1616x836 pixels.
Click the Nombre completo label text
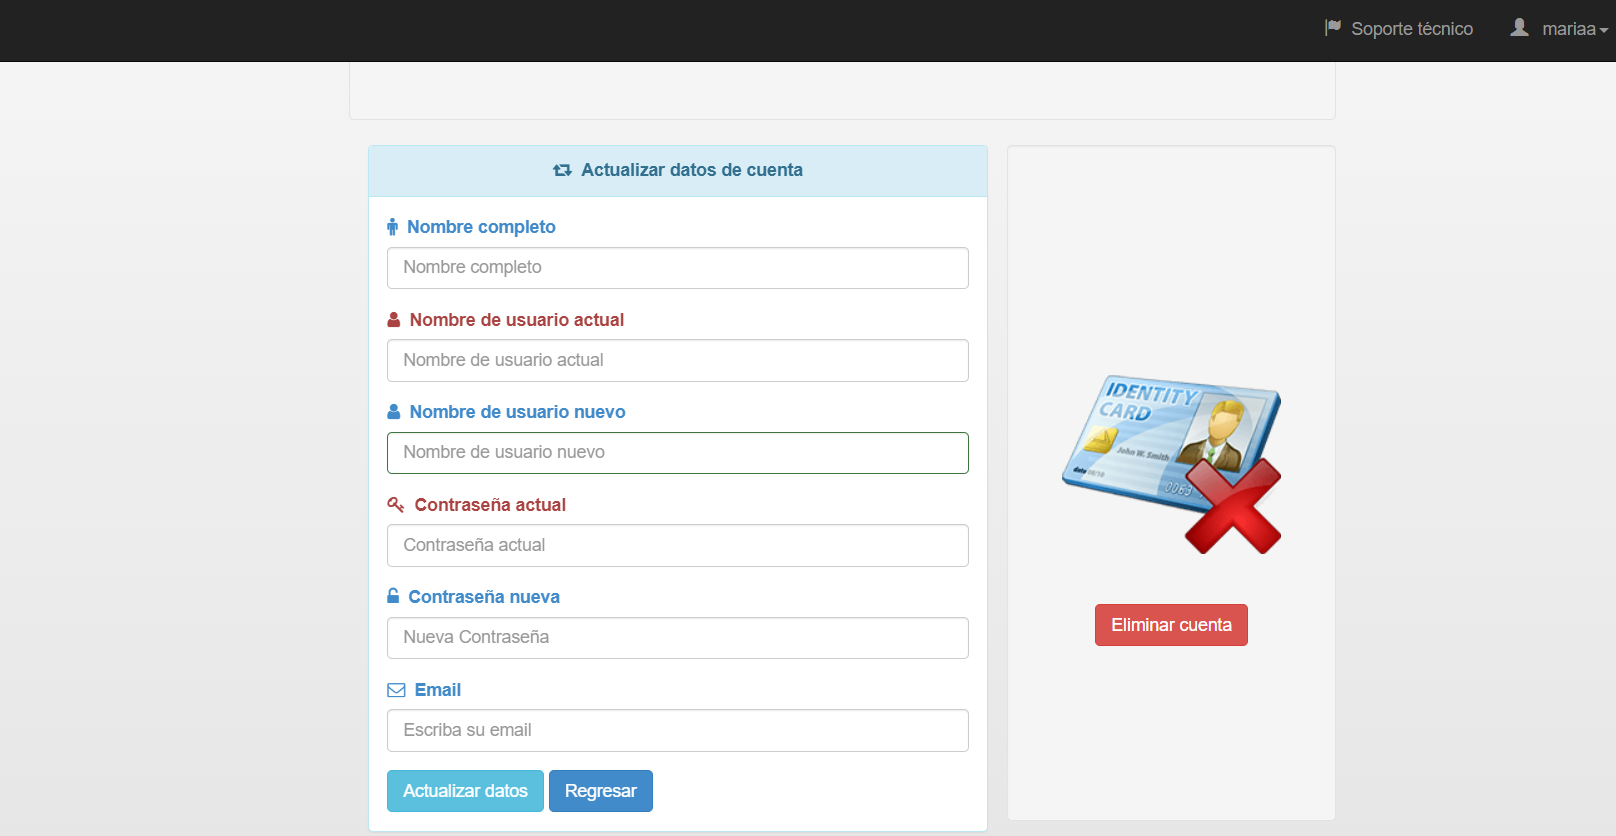pos(481,227)
